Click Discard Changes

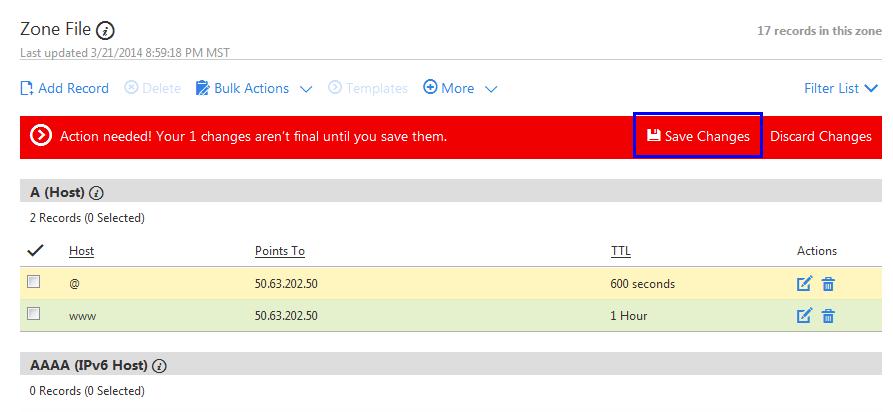pos(820,136)
